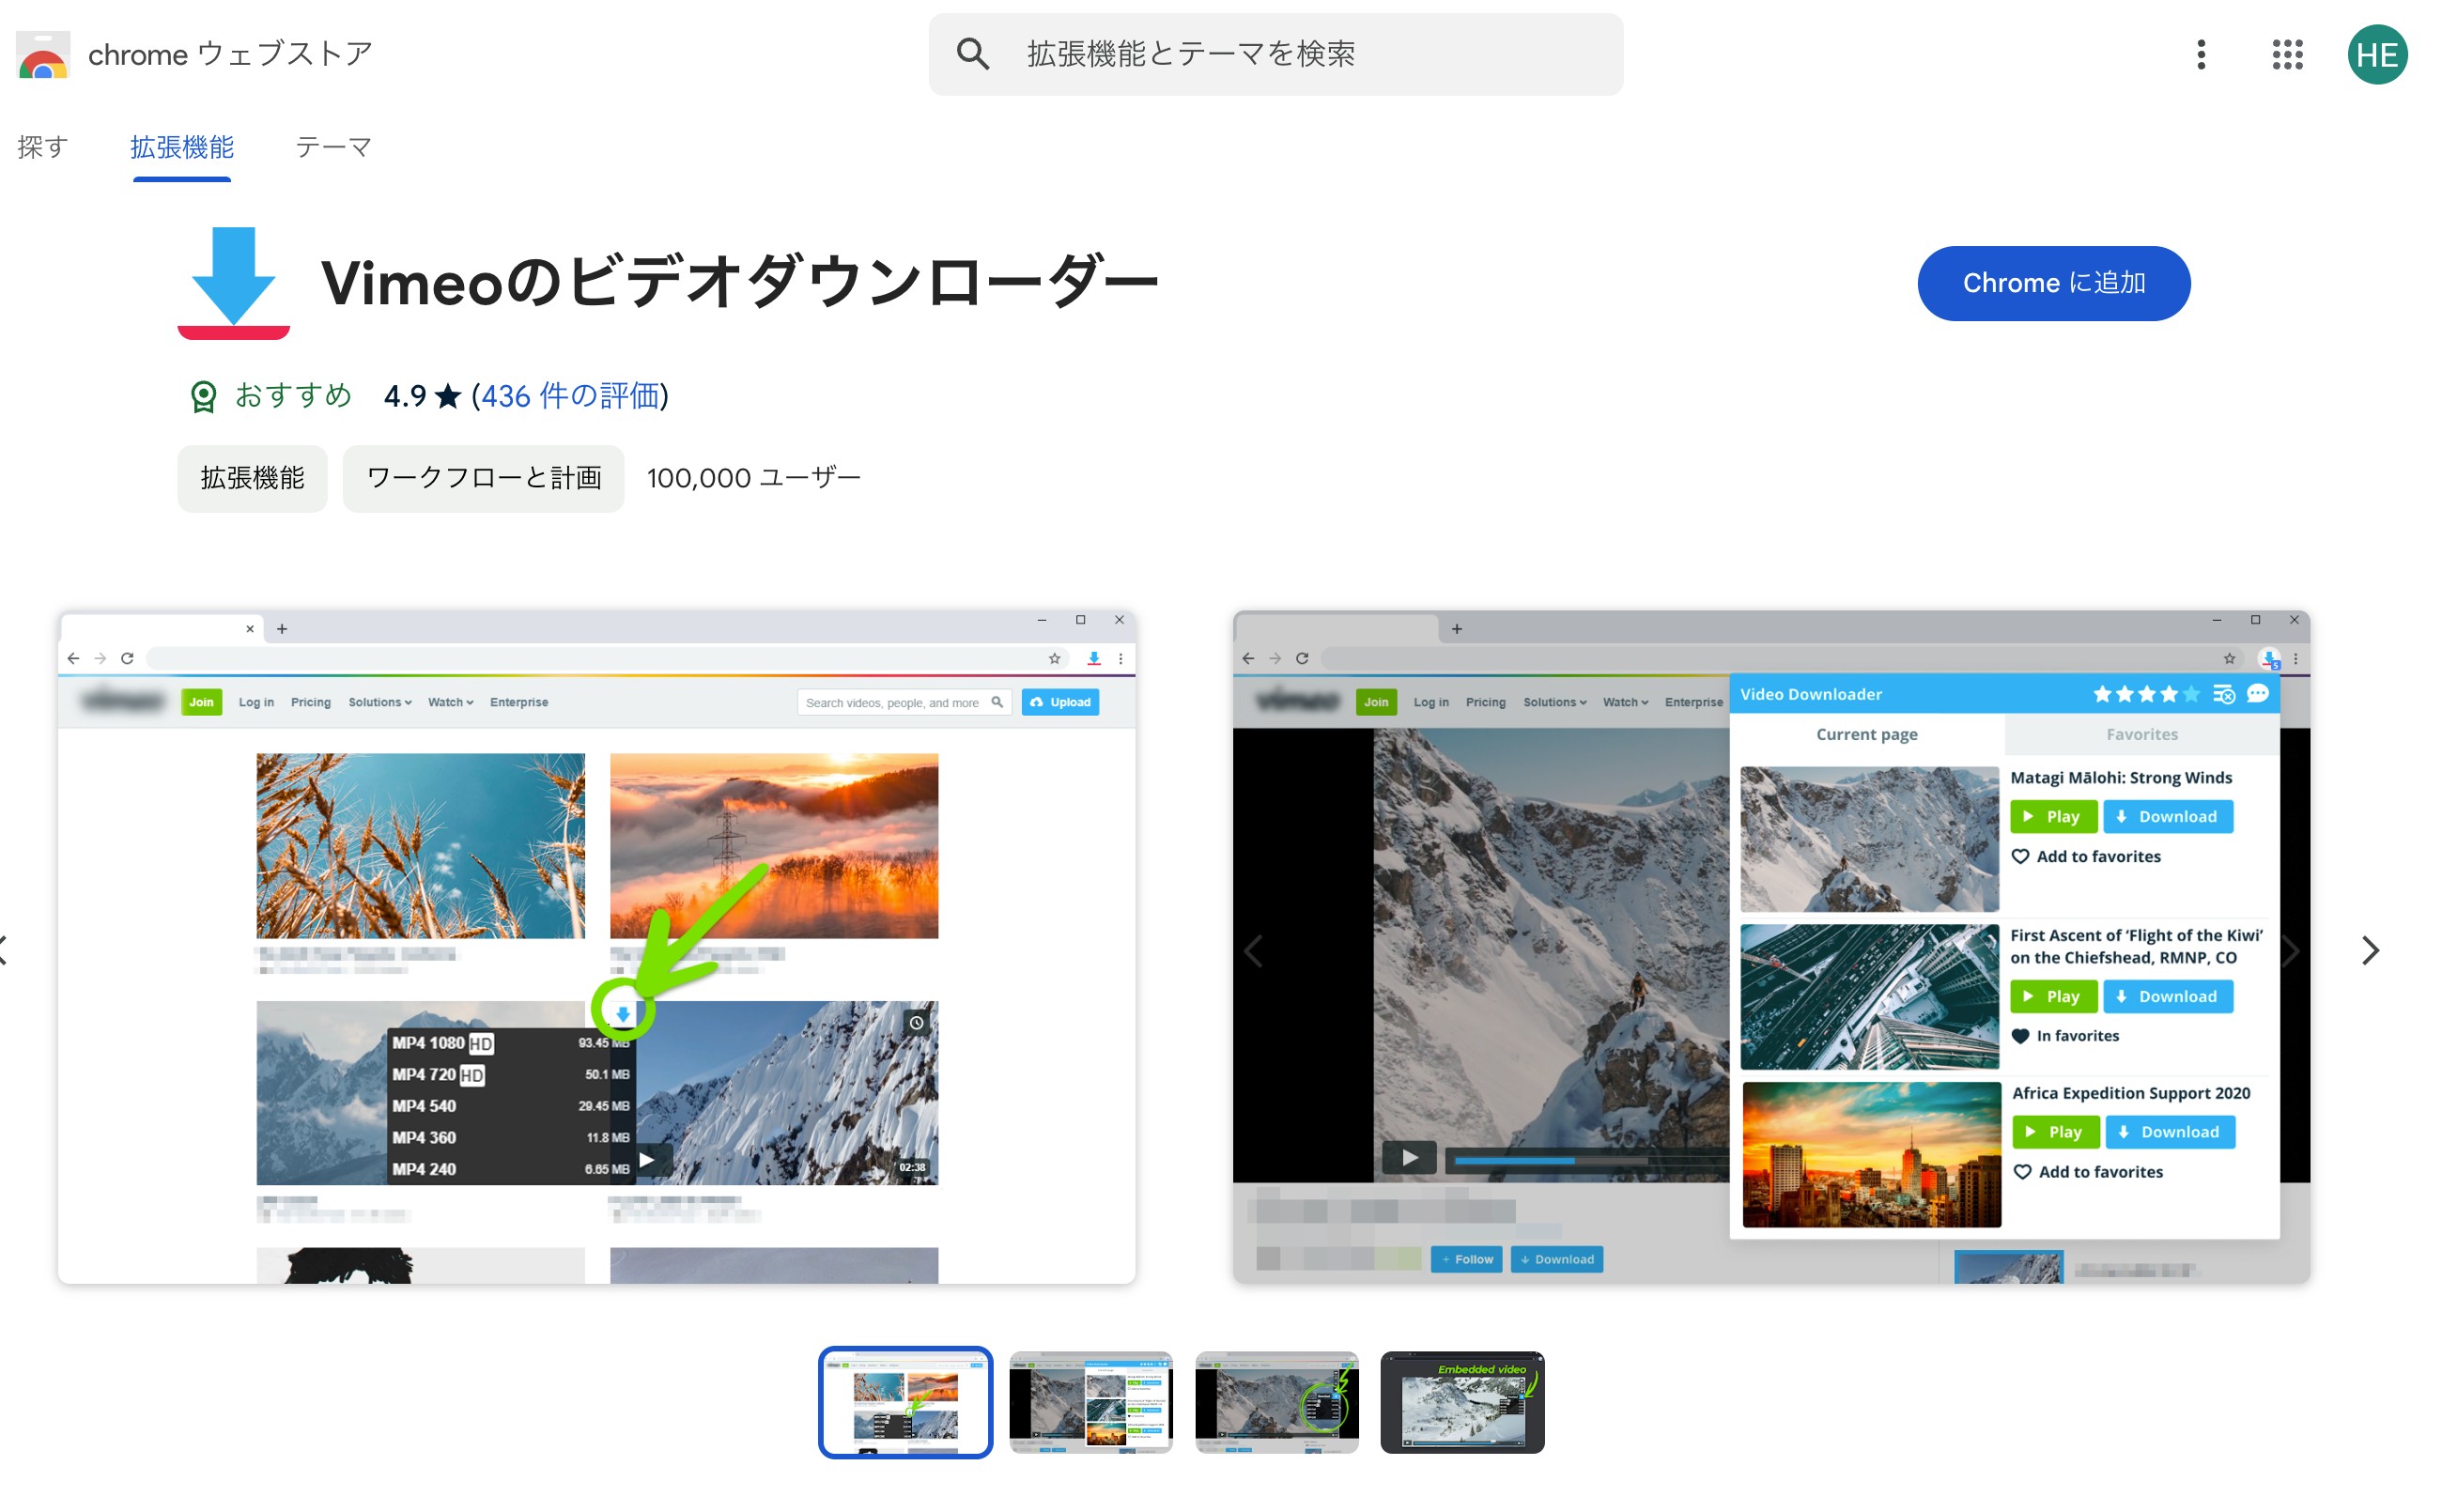Click the search magnifier icon
Image resolution: width=2442 pixels, height=1512 pixels.
point(972,54)
